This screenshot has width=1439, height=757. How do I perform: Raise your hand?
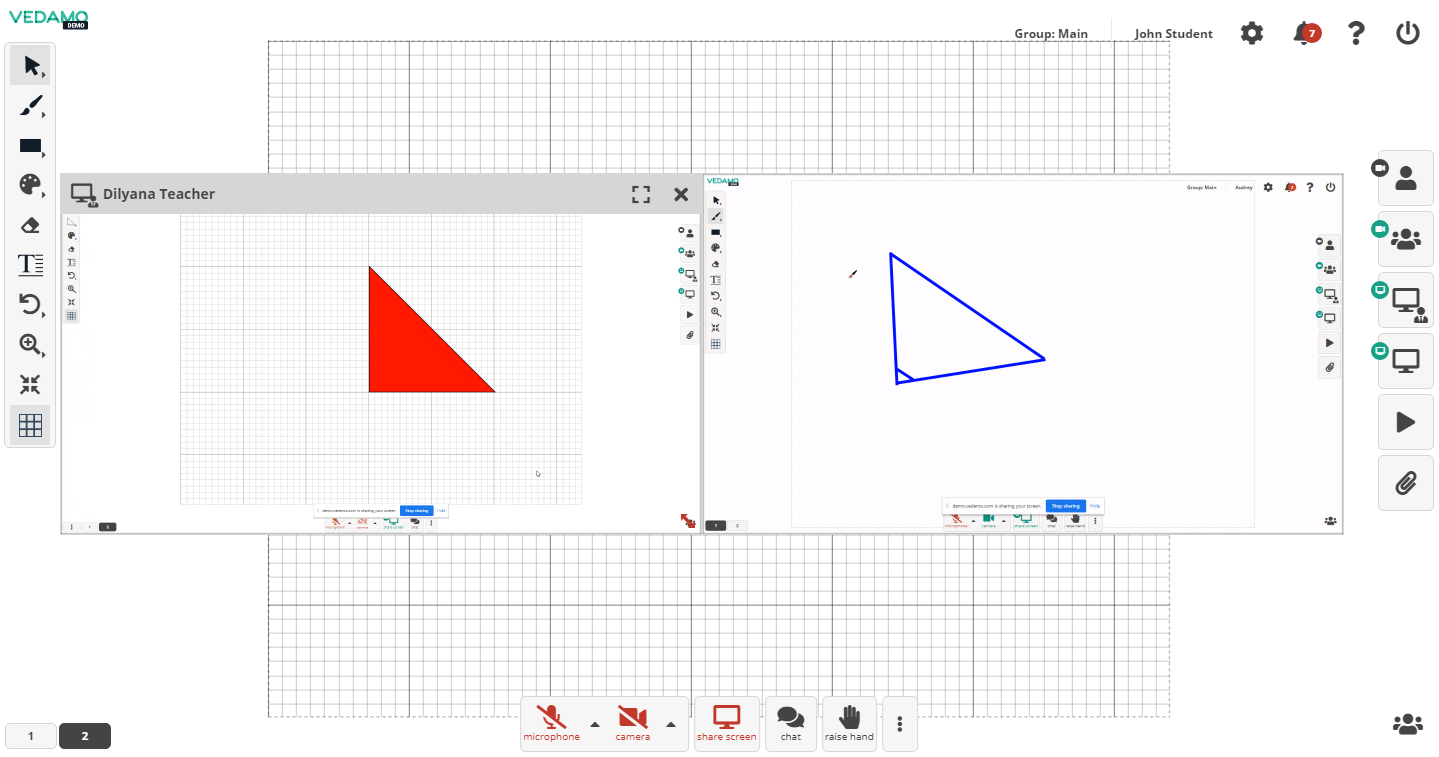tap(848, 717)
